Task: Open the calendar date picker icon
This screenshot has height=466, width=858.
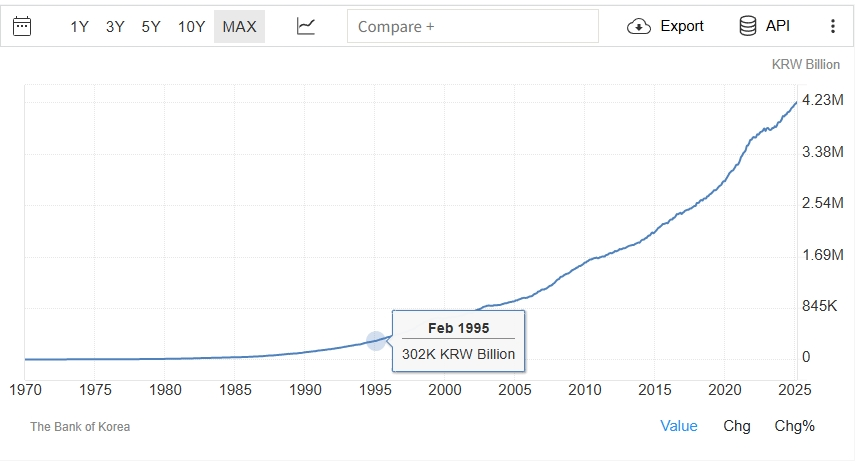Action: [22, 27]
